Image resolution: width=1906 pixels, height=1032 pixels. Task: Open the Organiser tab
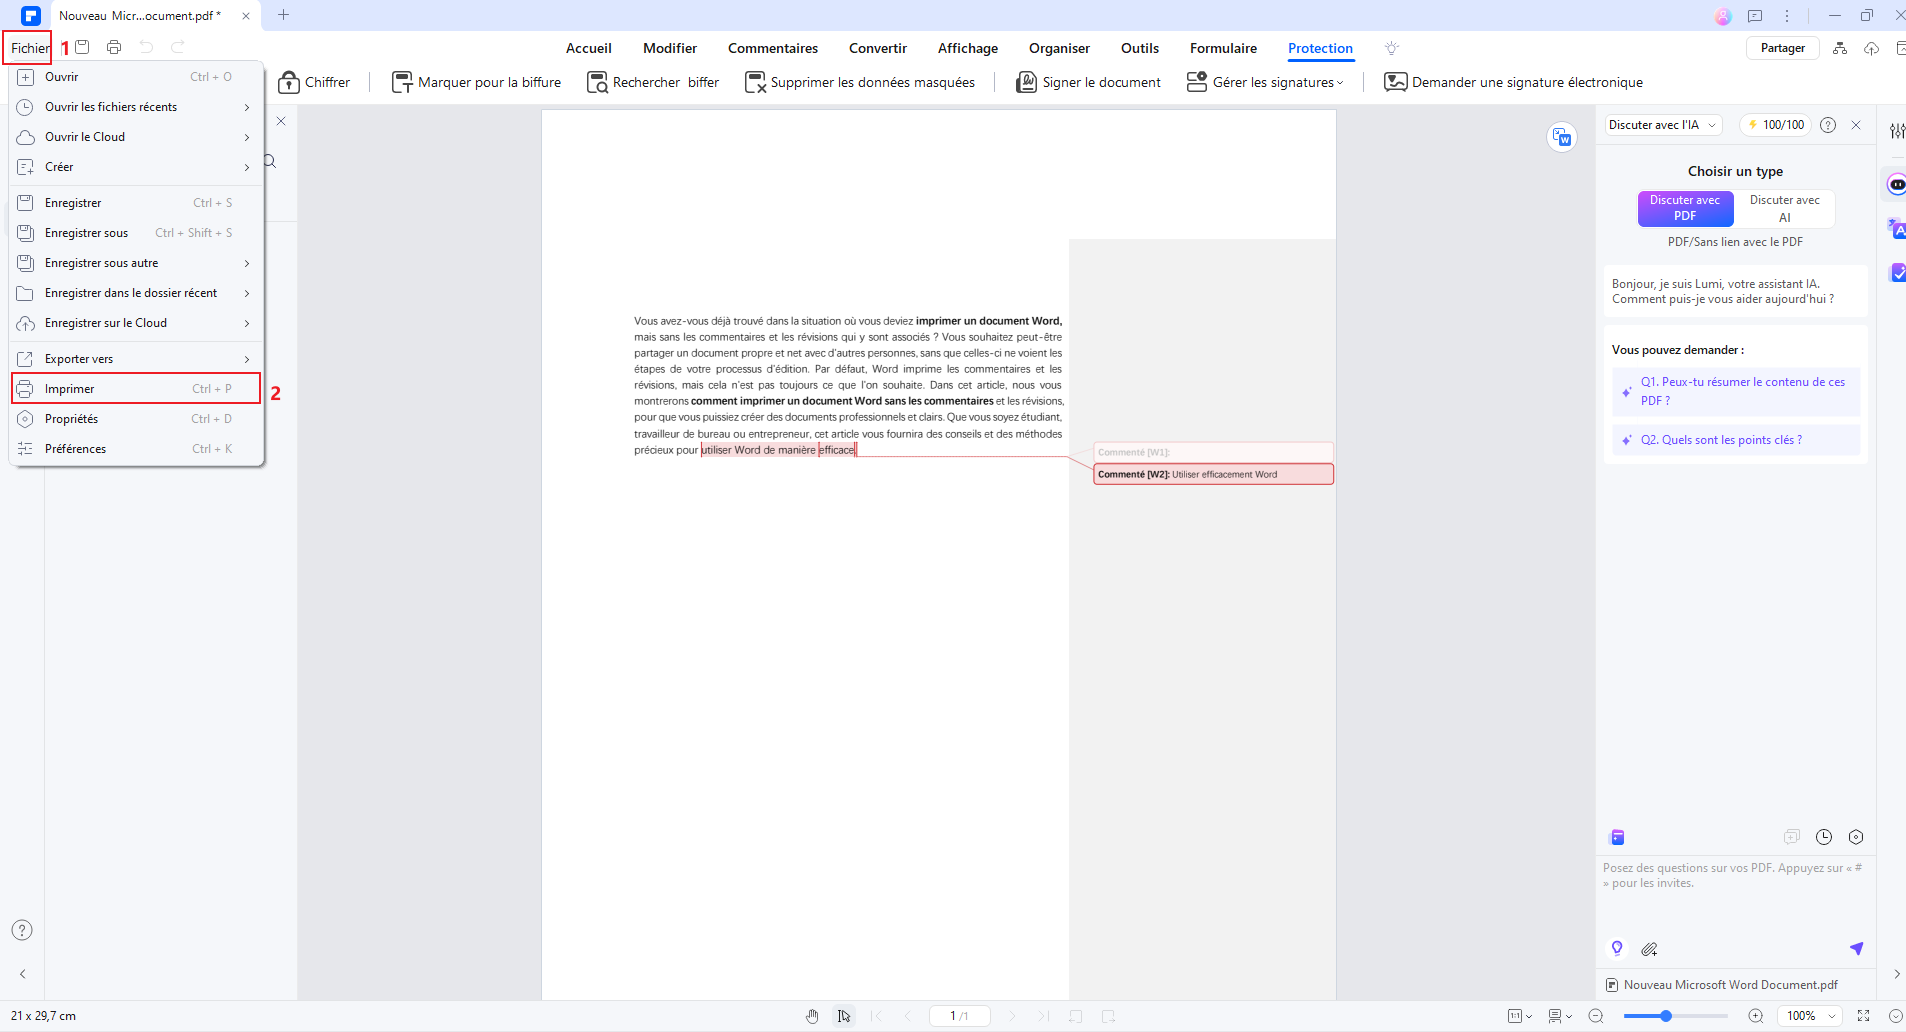click(1059, 48)
